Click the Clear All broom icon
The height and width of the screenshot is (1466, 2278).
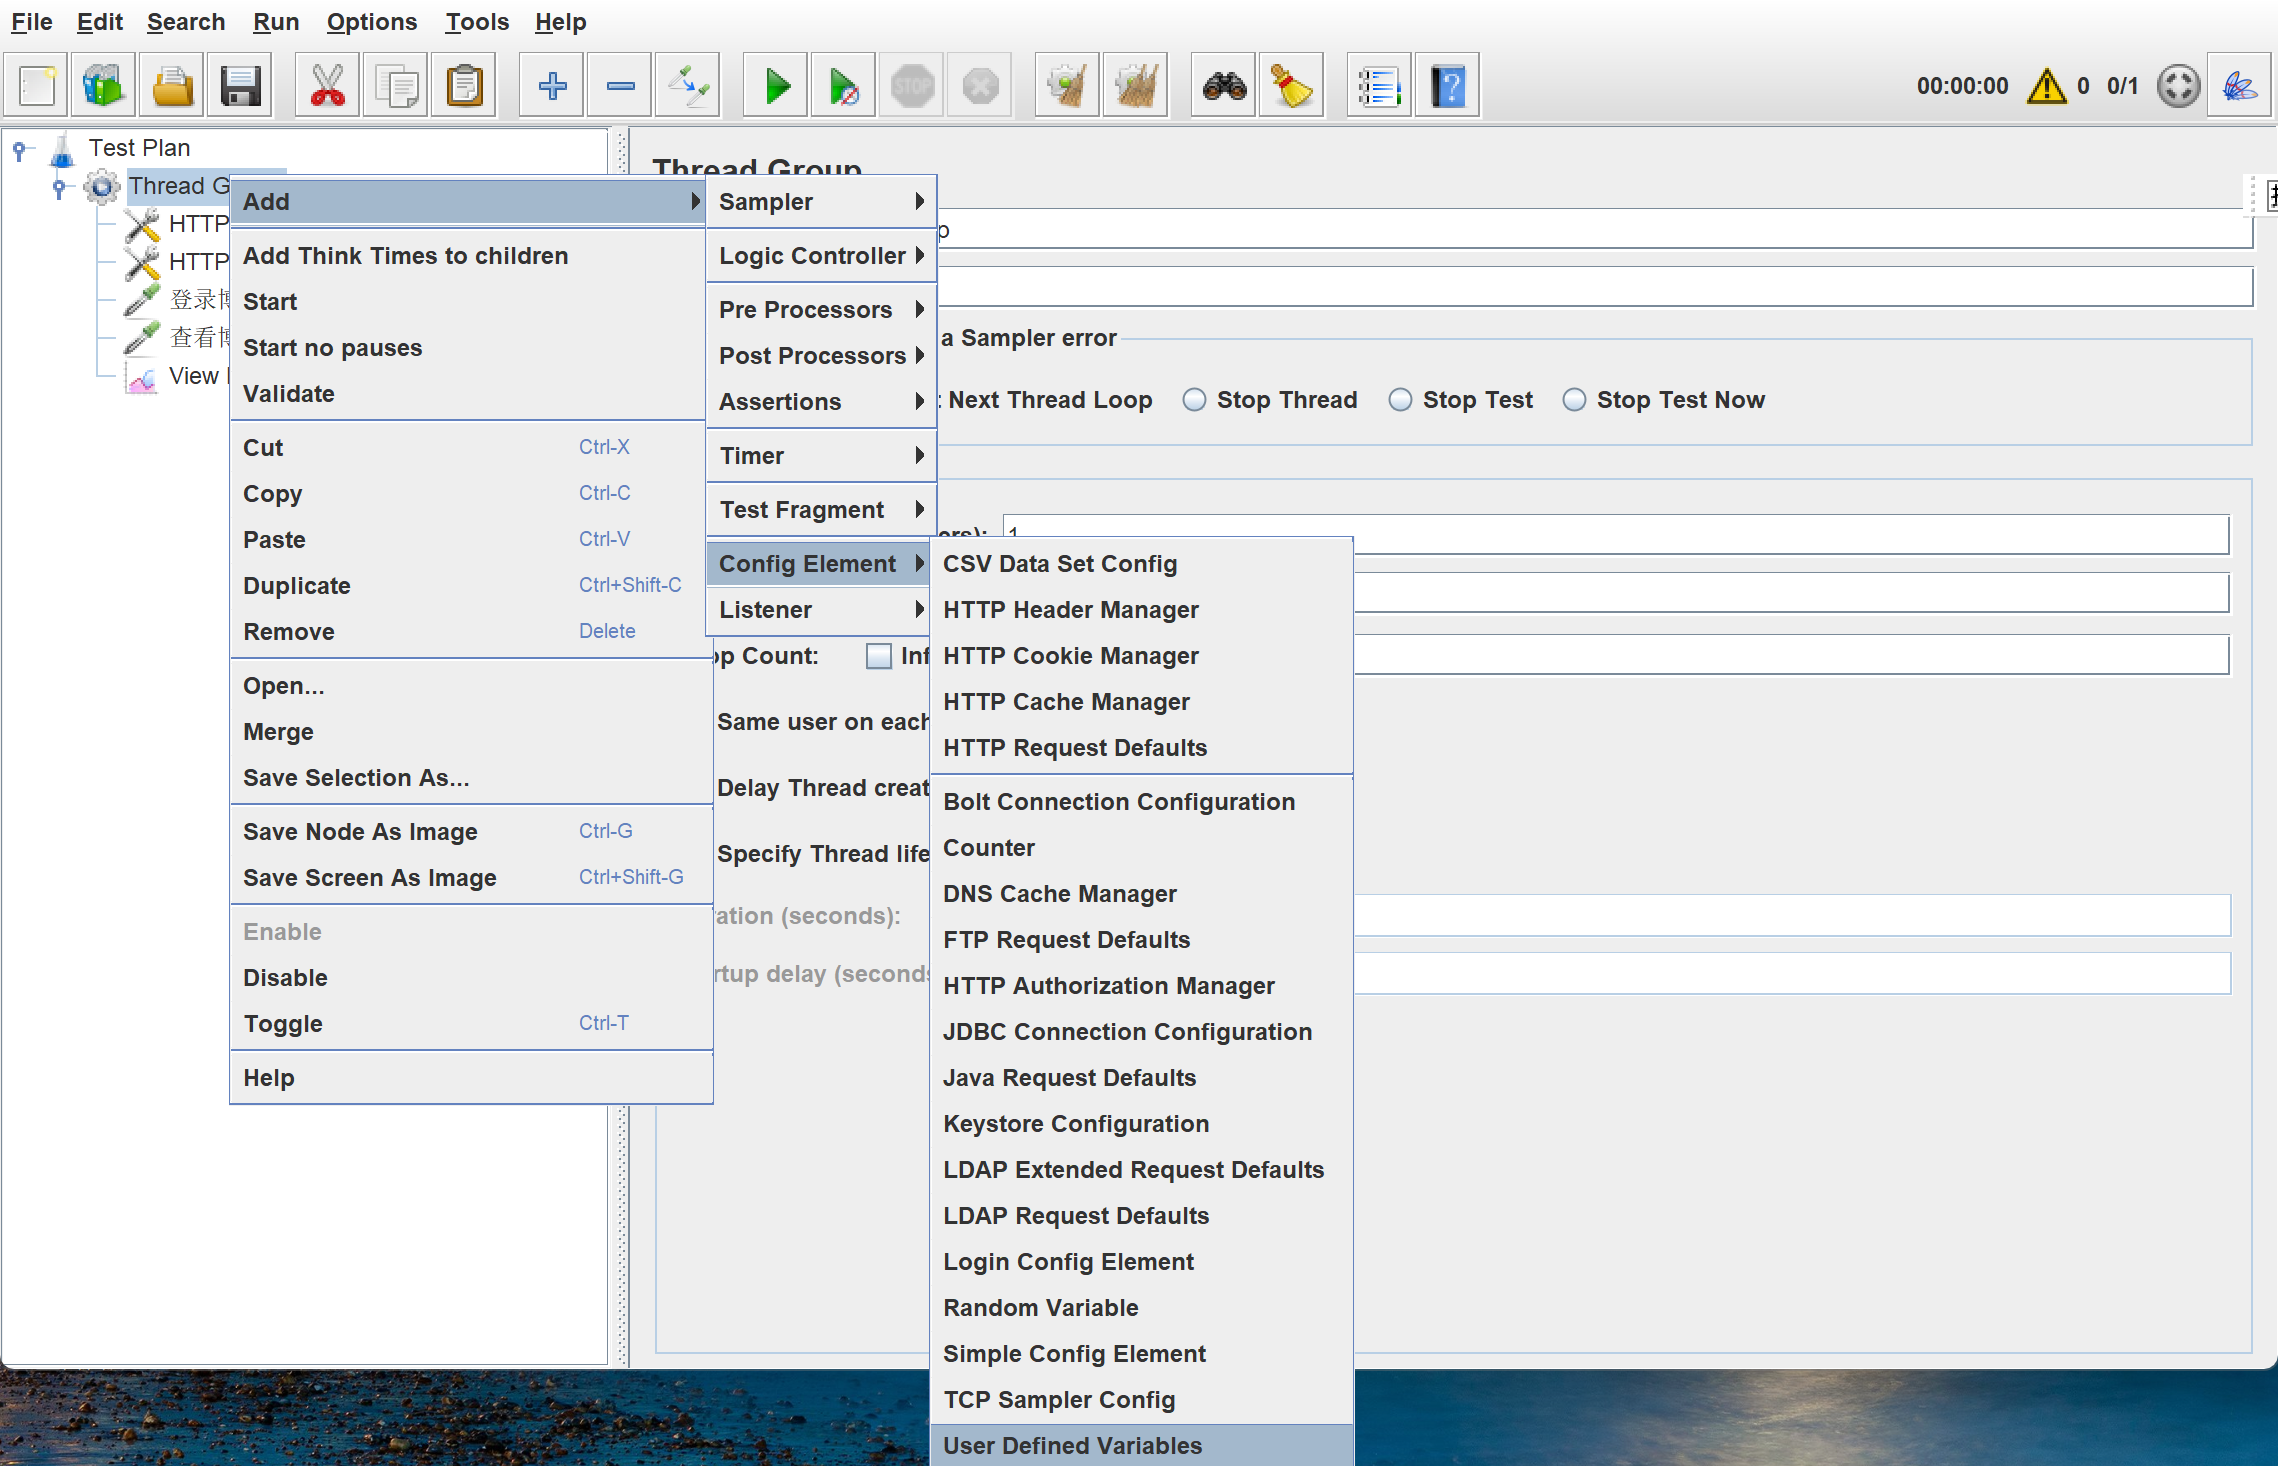(x=1136, y=87)
